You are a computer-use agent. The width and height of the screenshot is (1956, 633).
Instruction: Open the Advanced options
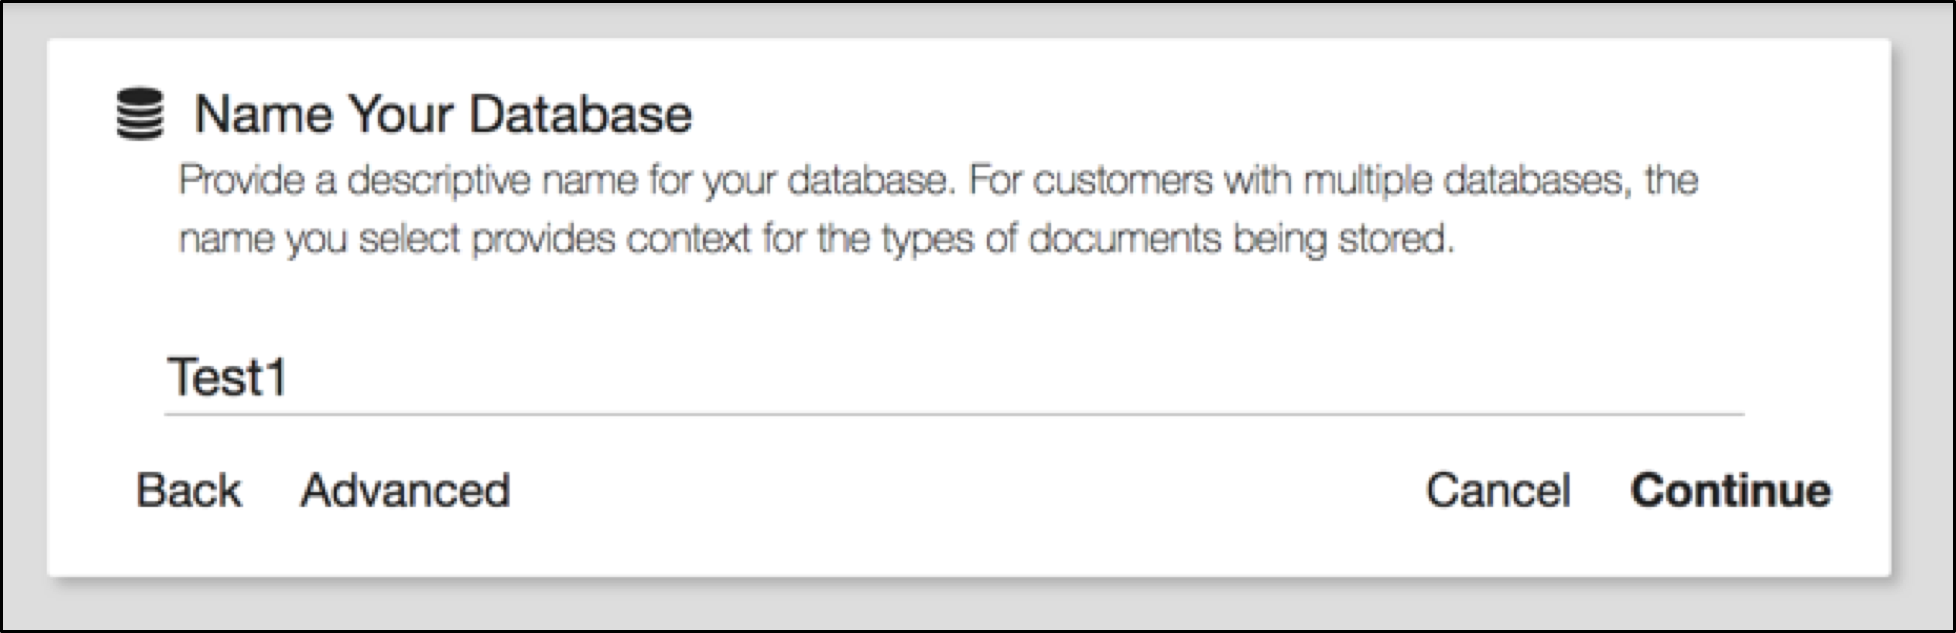(405, 490)
